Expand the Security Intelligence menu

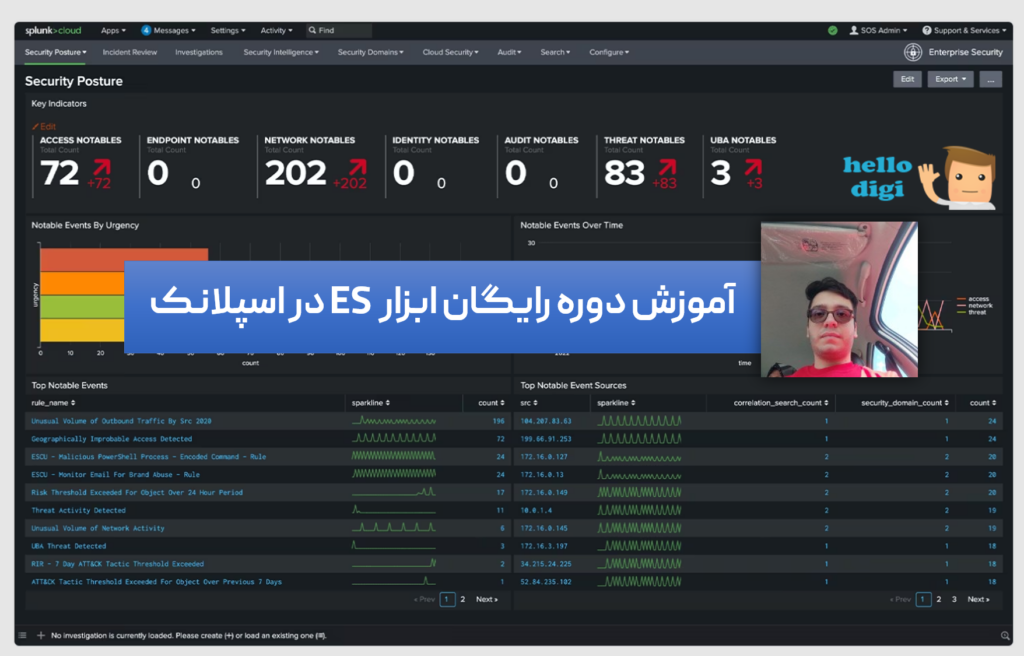pos(281,52)
